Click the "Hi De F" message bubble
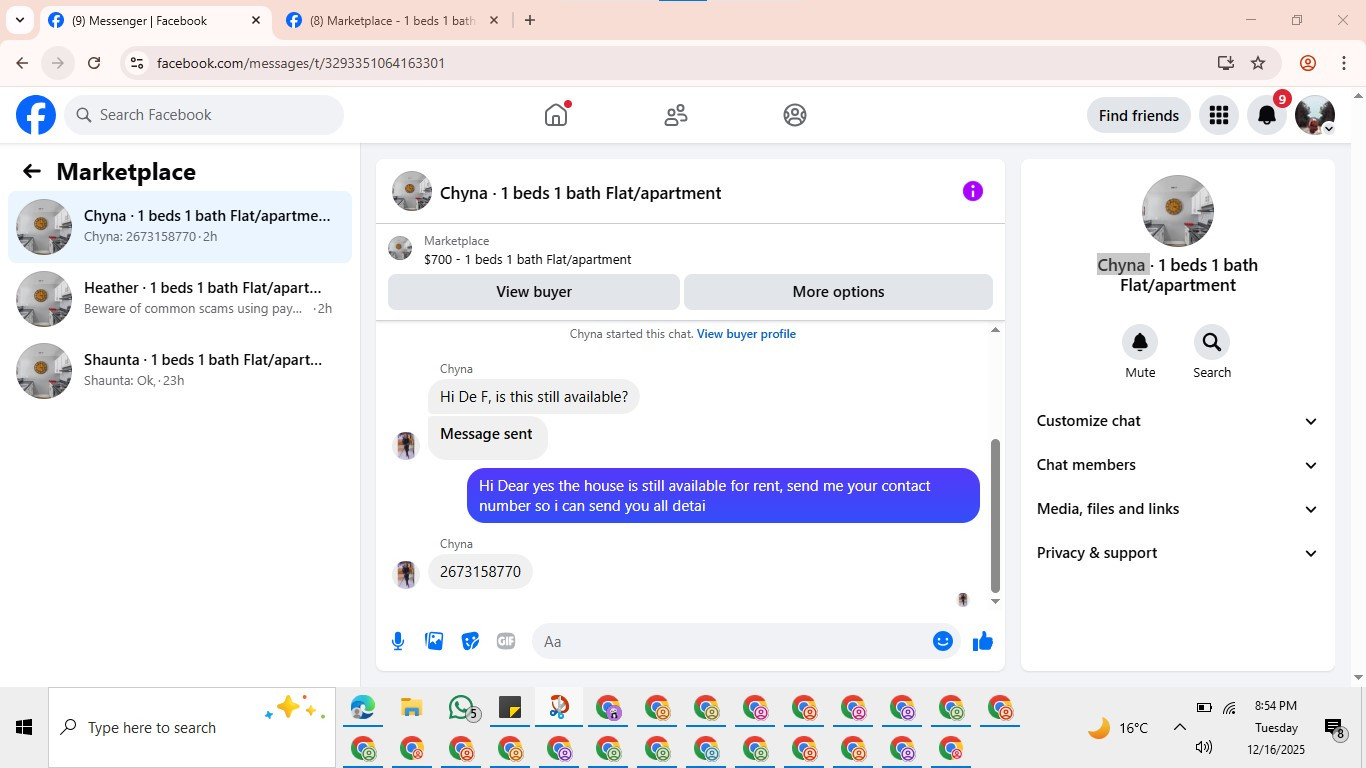The image size is (1366, 768). (534, 397)
